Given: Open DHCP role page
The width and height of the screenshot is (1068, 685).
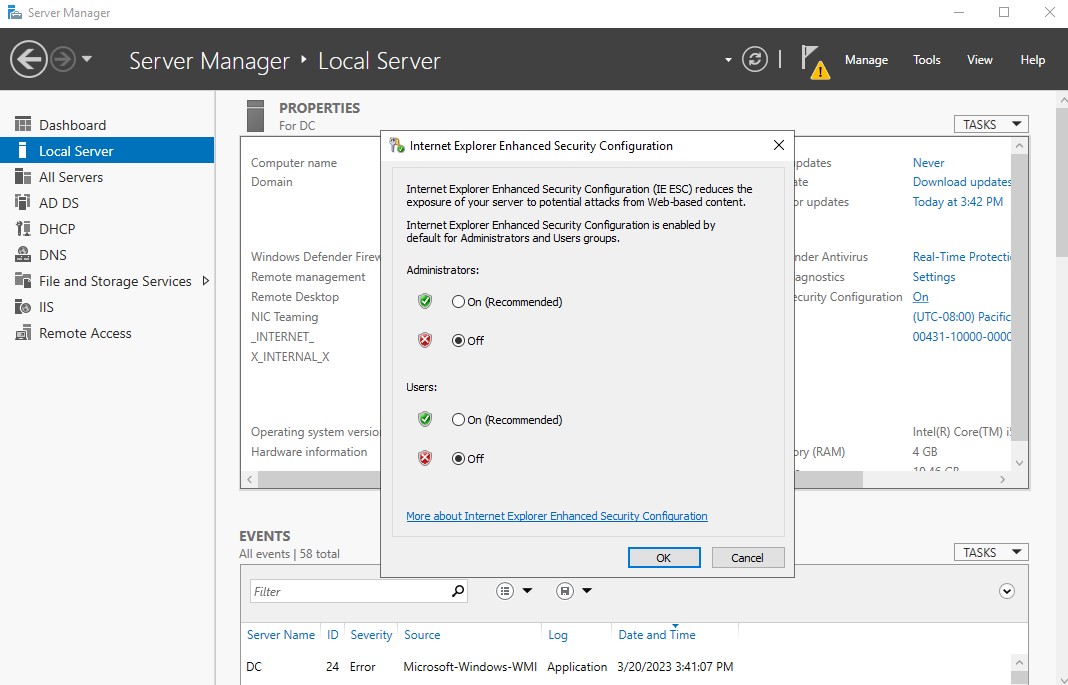Looking at the screenshot, I should [x=107, y=229].
